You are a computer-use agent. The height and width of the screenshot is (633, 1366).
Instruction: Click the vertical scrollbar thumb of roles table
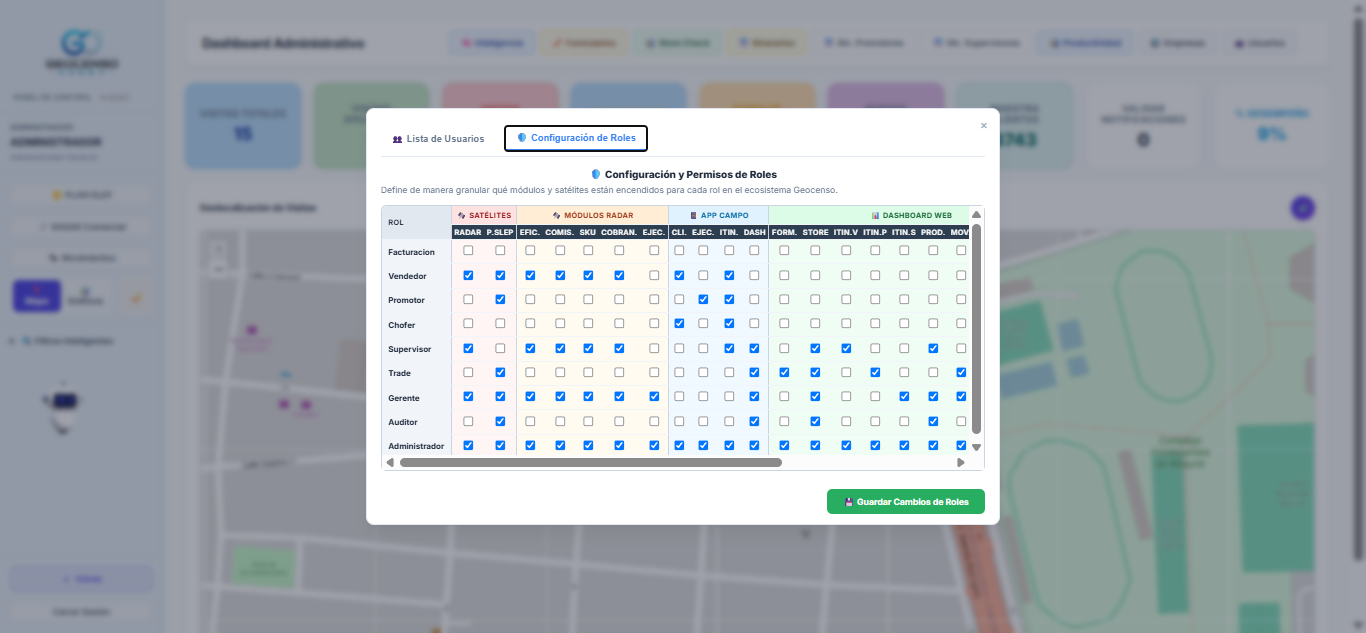(977, 329)
